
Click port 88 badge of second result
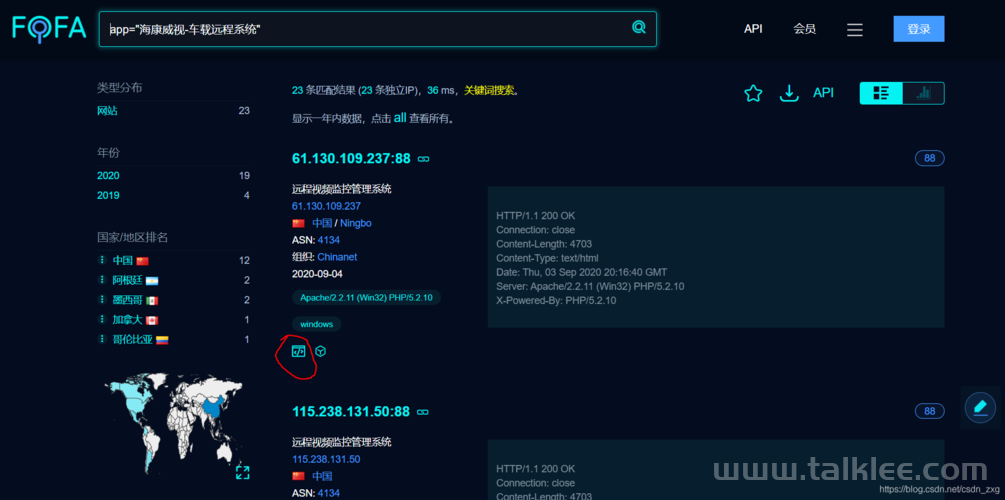point(929,411)
